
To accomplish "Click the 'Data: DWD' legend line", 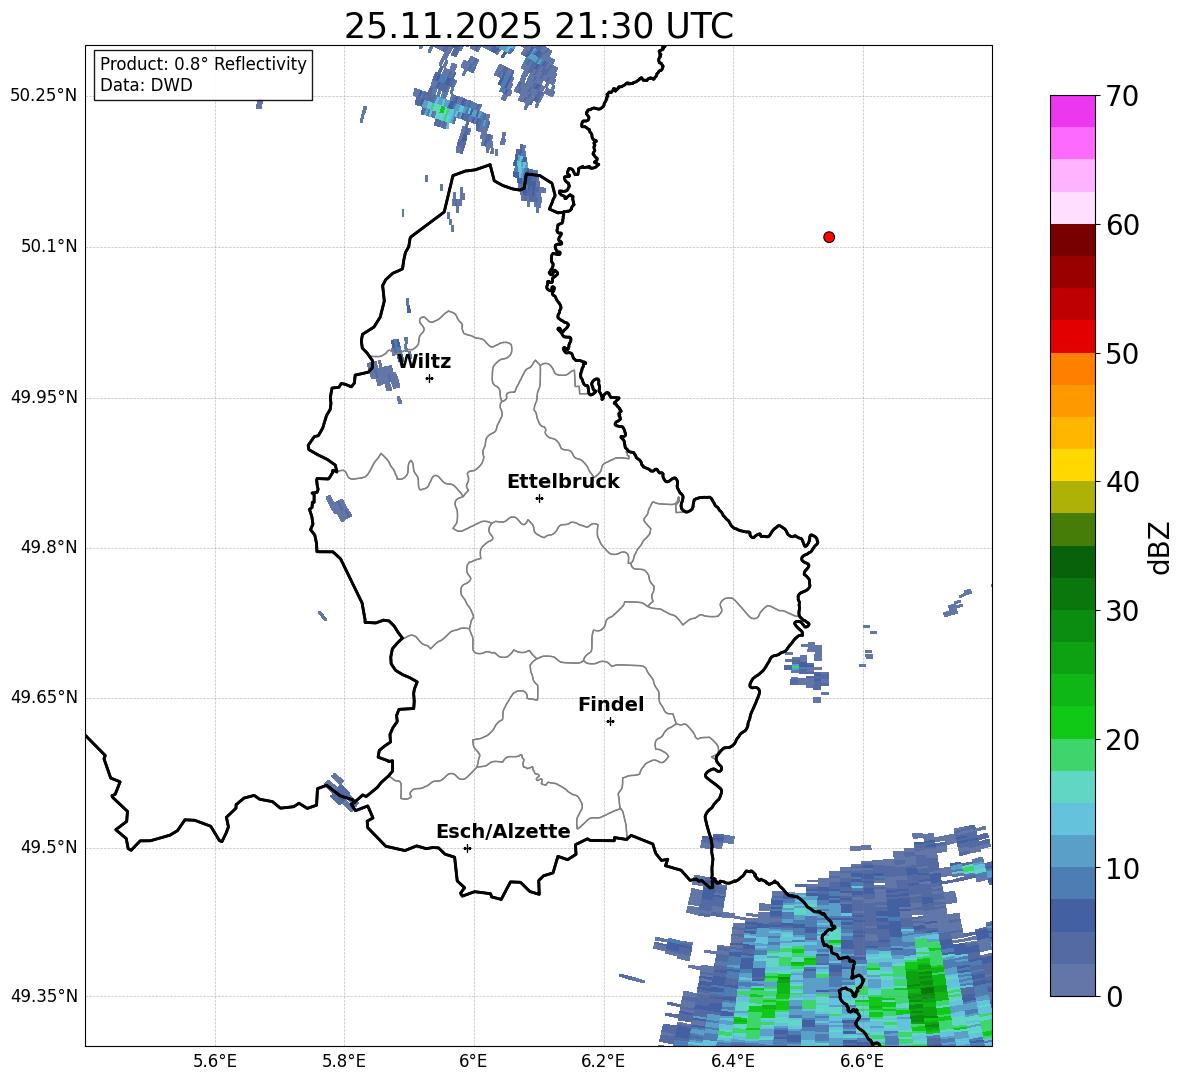I will (146, 85).
